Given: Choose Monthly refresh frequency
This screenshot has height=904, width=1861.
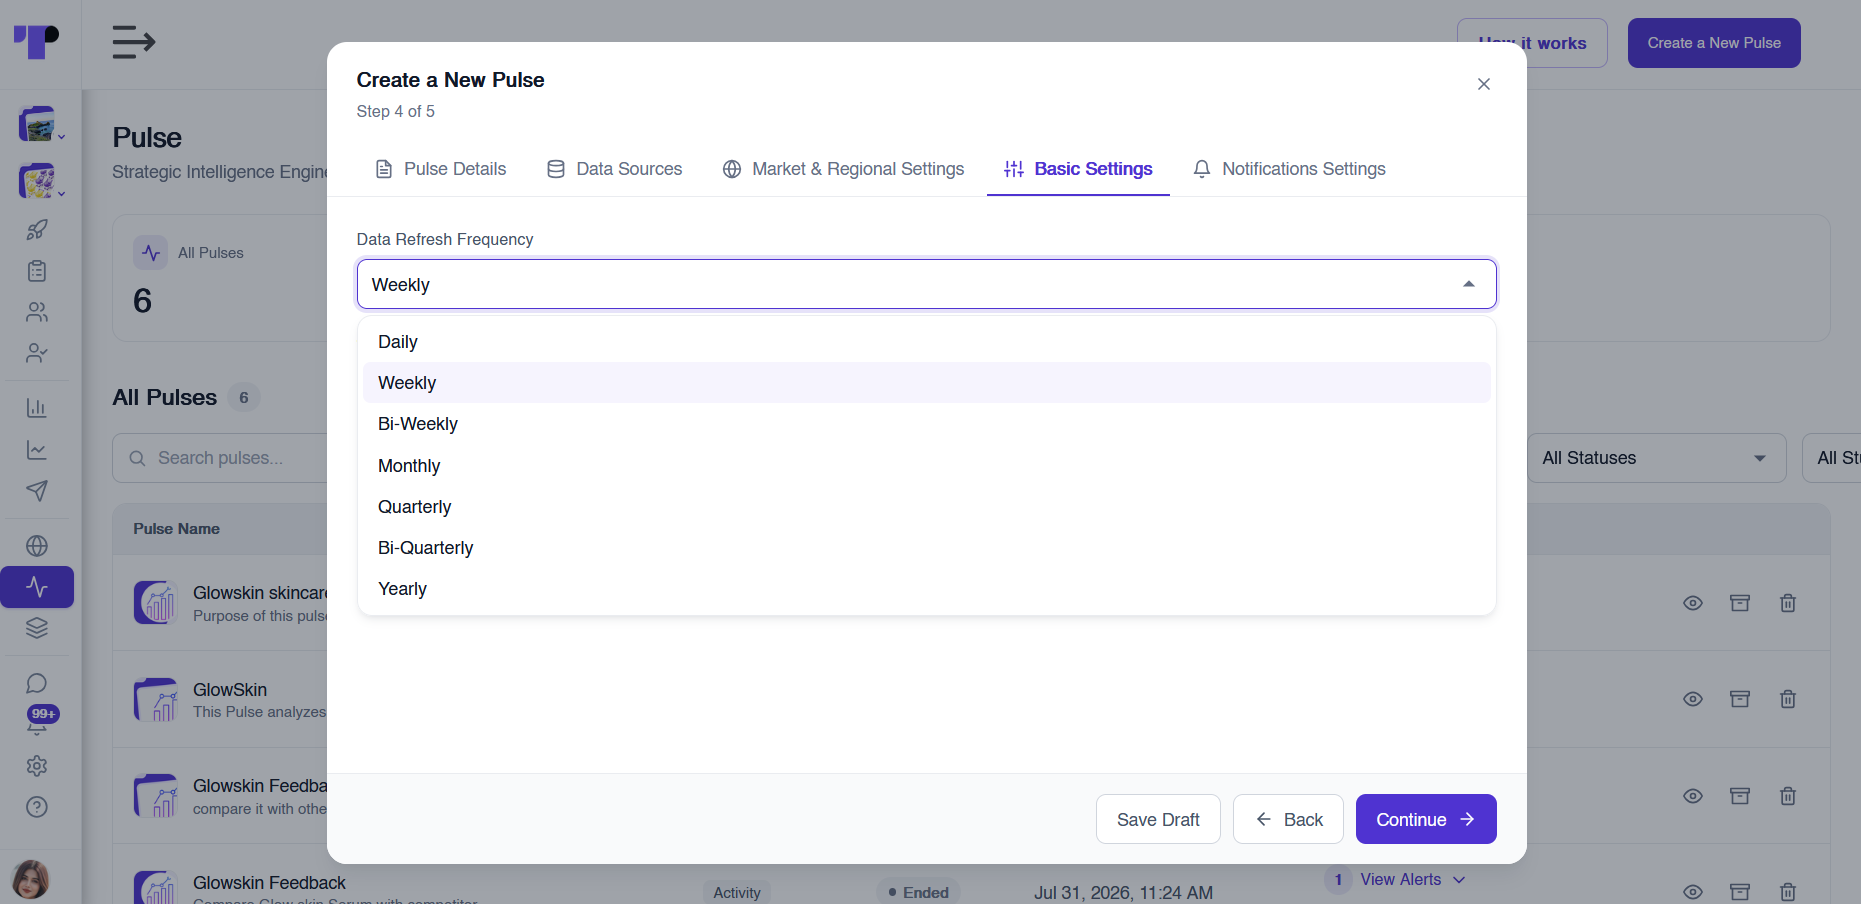Looking at the screenshot, I should tap(926, 466).
